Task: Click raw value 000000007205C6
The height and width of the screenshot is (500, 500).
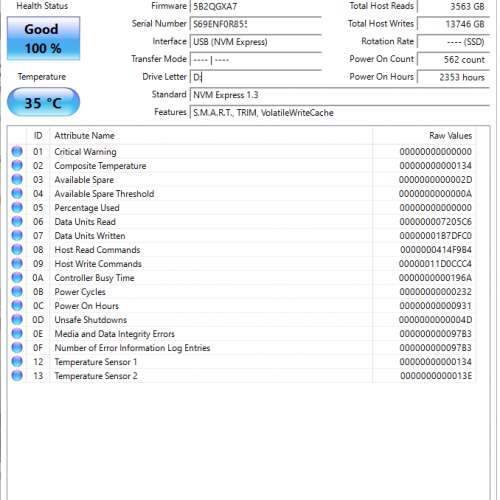Action: coord(435,222)
